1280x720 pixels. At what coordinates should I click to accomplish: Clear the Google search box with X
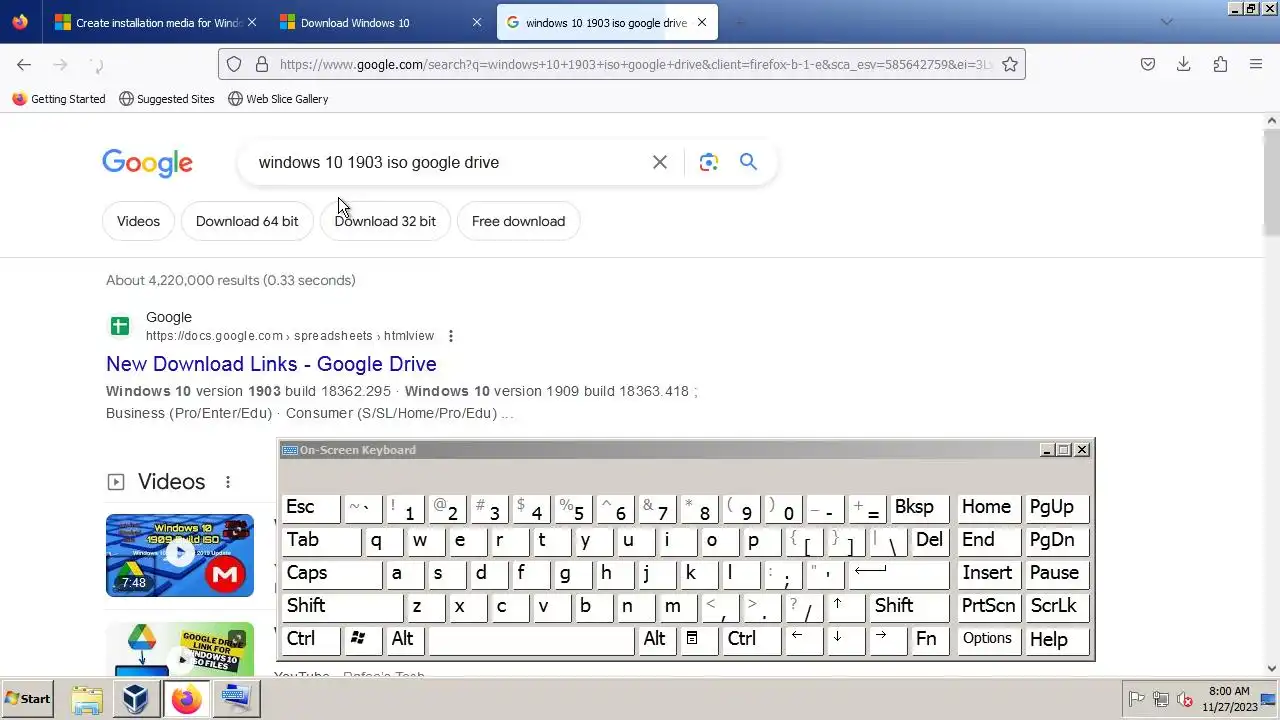(x=660, y=162)
